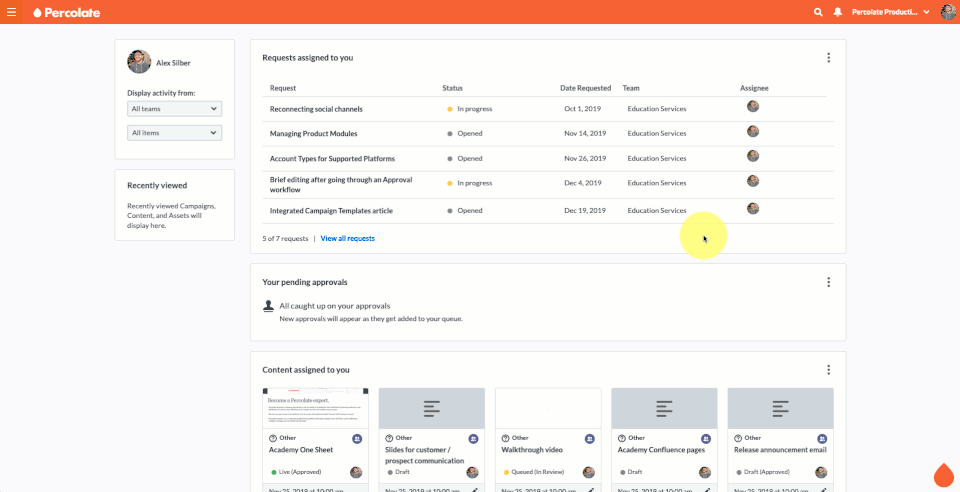Click View all requests link

tap(348, 239)
